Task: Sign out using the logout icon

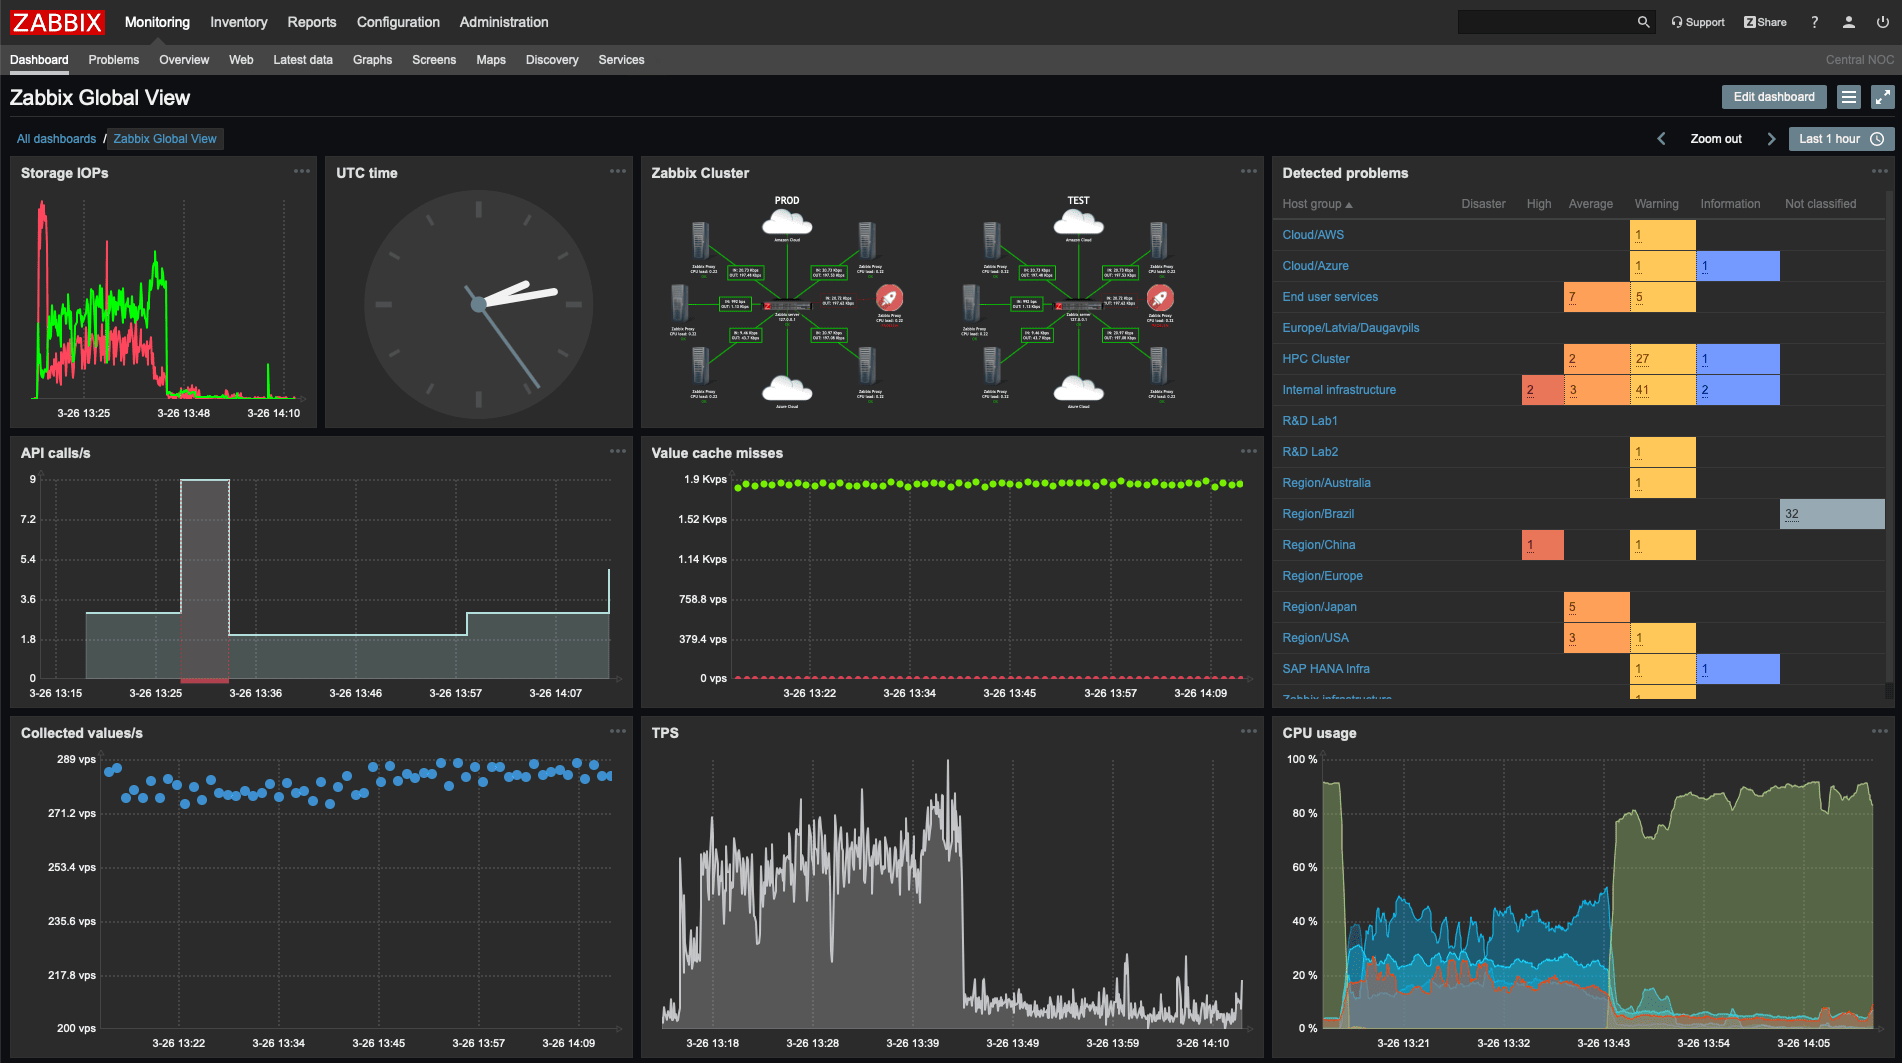Action: (x=1882, y=21)
